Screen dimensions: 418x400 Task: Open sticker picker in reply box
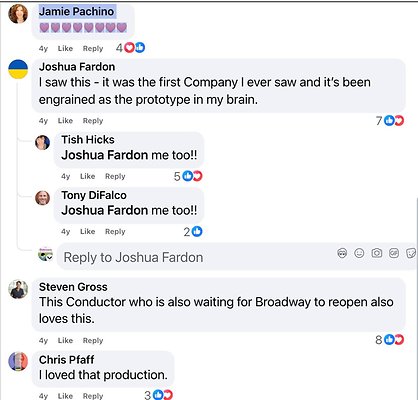411,253
